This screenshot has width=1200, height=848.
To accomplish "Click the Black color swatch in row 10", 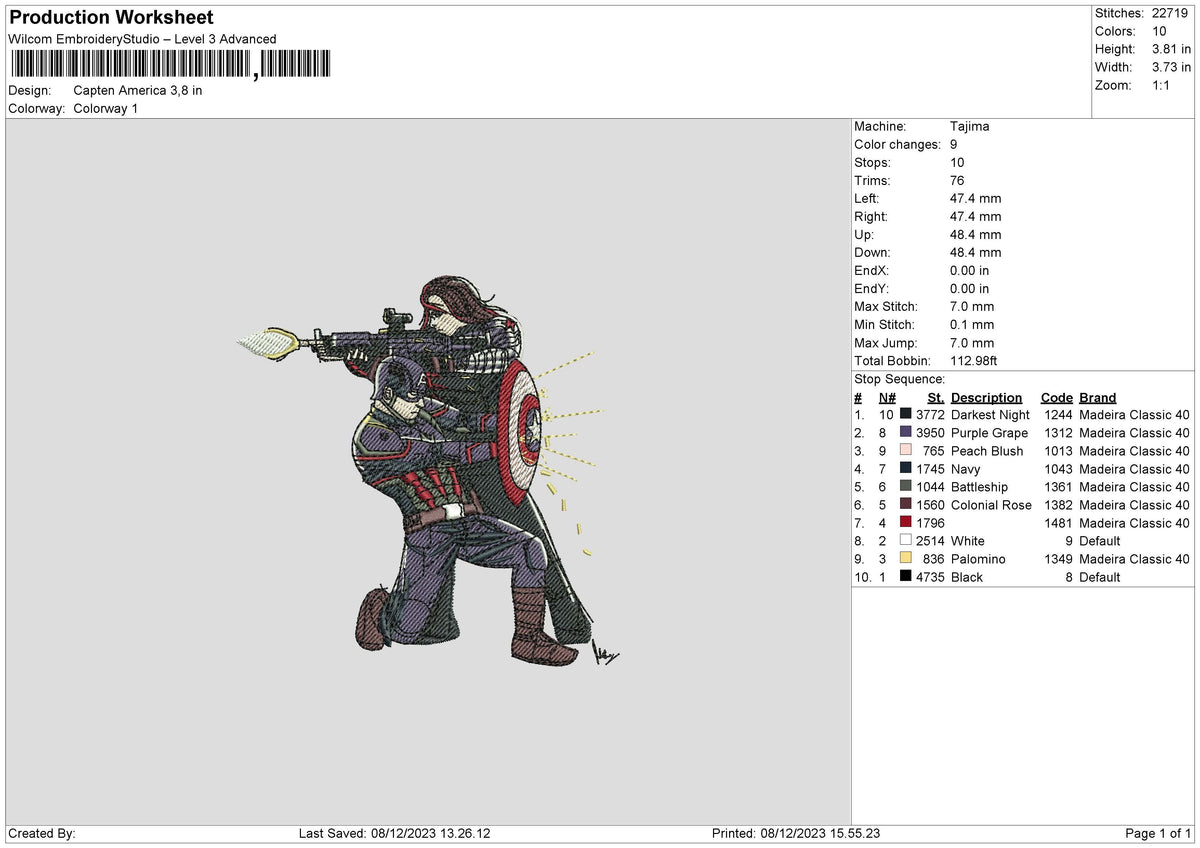I will 906,576.
